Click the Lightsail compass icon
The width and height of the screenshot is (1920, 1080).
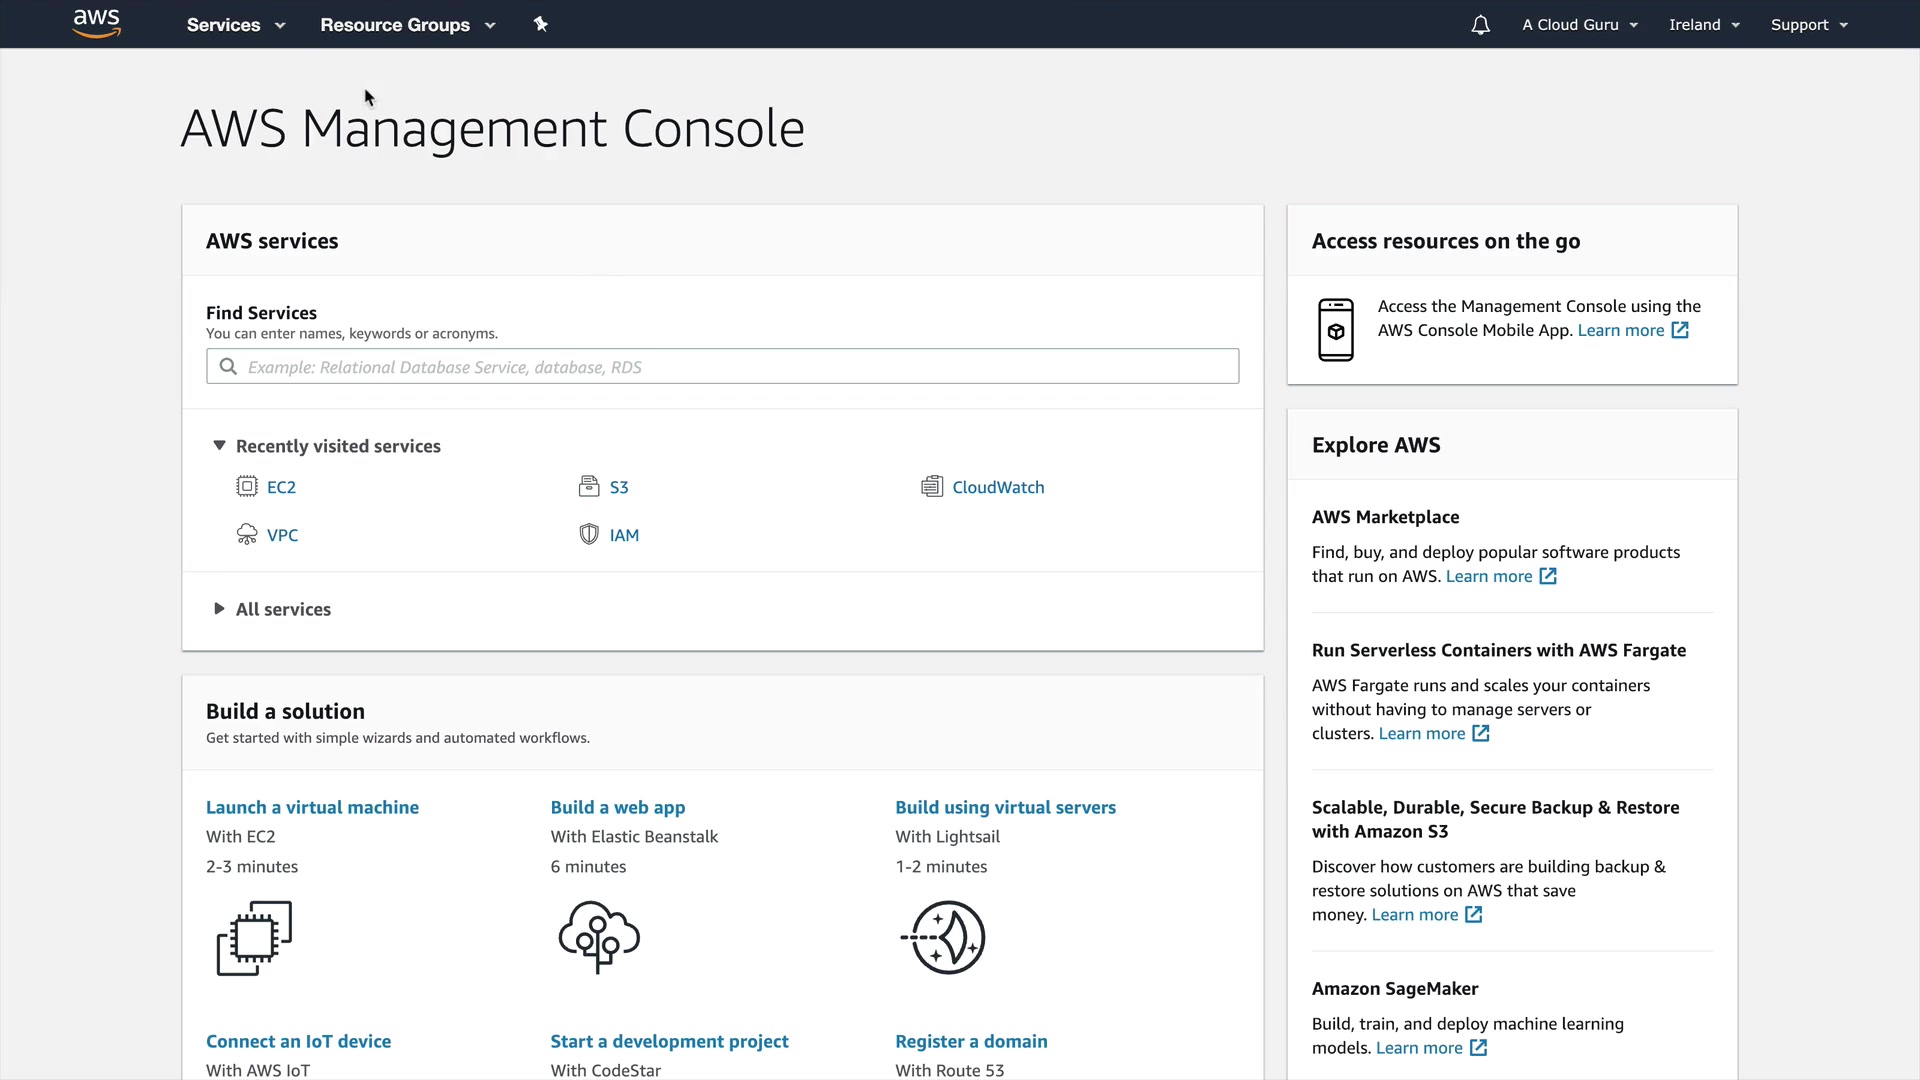coord(944,937)
